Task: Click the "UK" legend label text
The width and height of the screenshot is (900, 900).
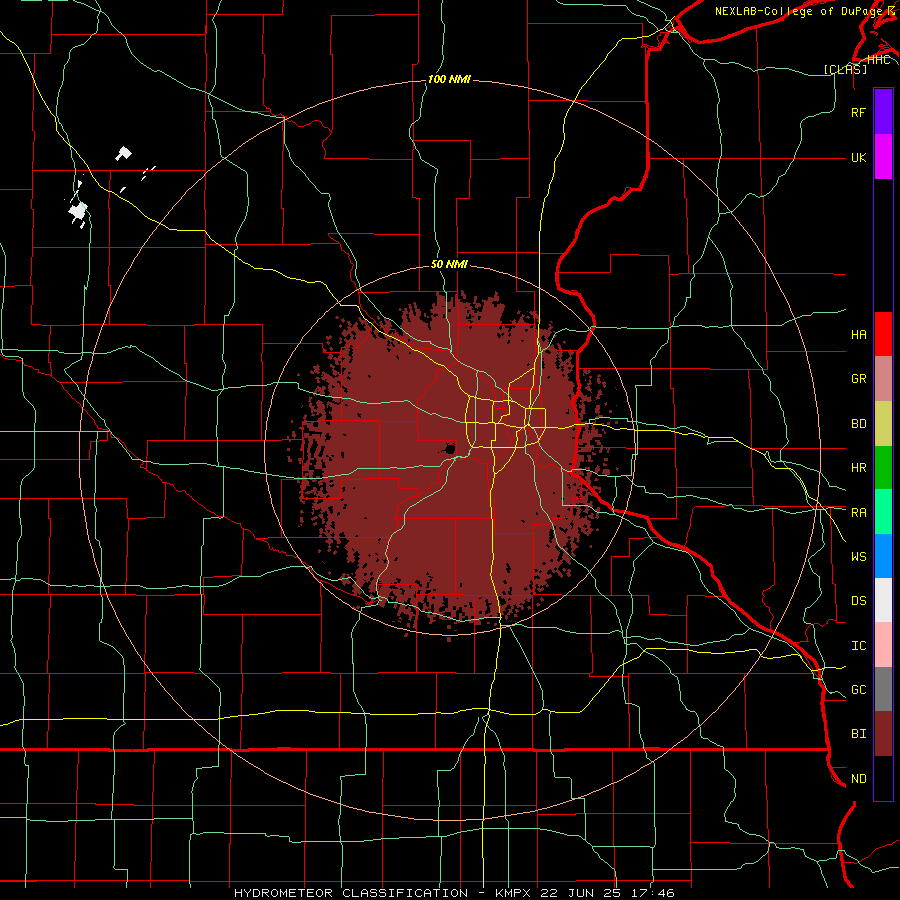Action: [858, 157]
